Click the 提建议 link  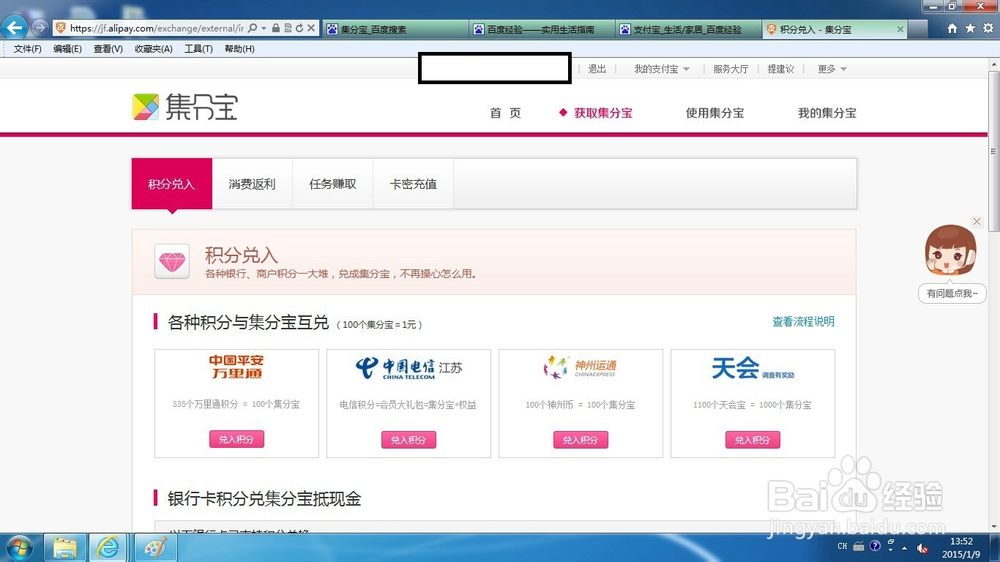(x=781, y=69)
